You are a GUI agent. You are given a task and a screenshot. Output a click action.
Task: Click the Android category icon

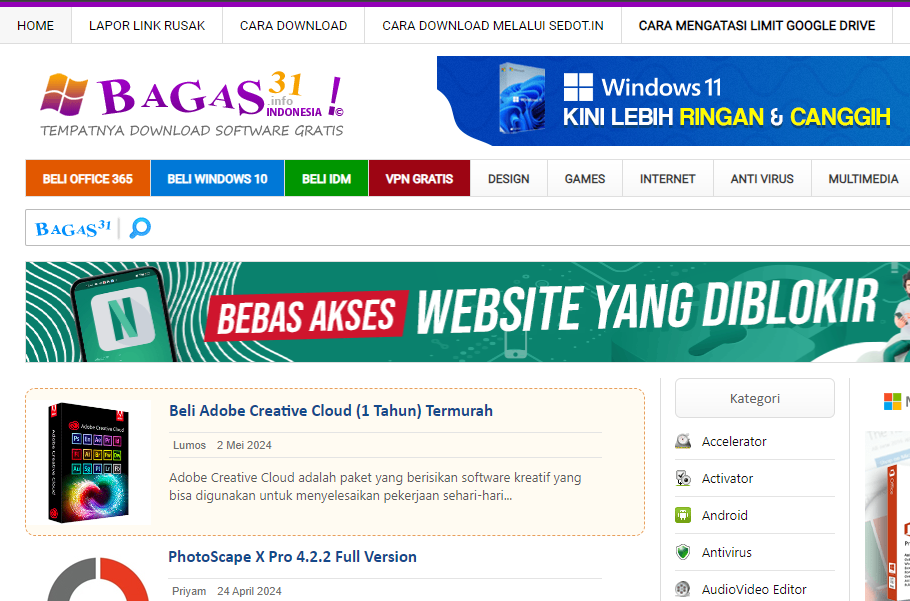coord(683,515)
